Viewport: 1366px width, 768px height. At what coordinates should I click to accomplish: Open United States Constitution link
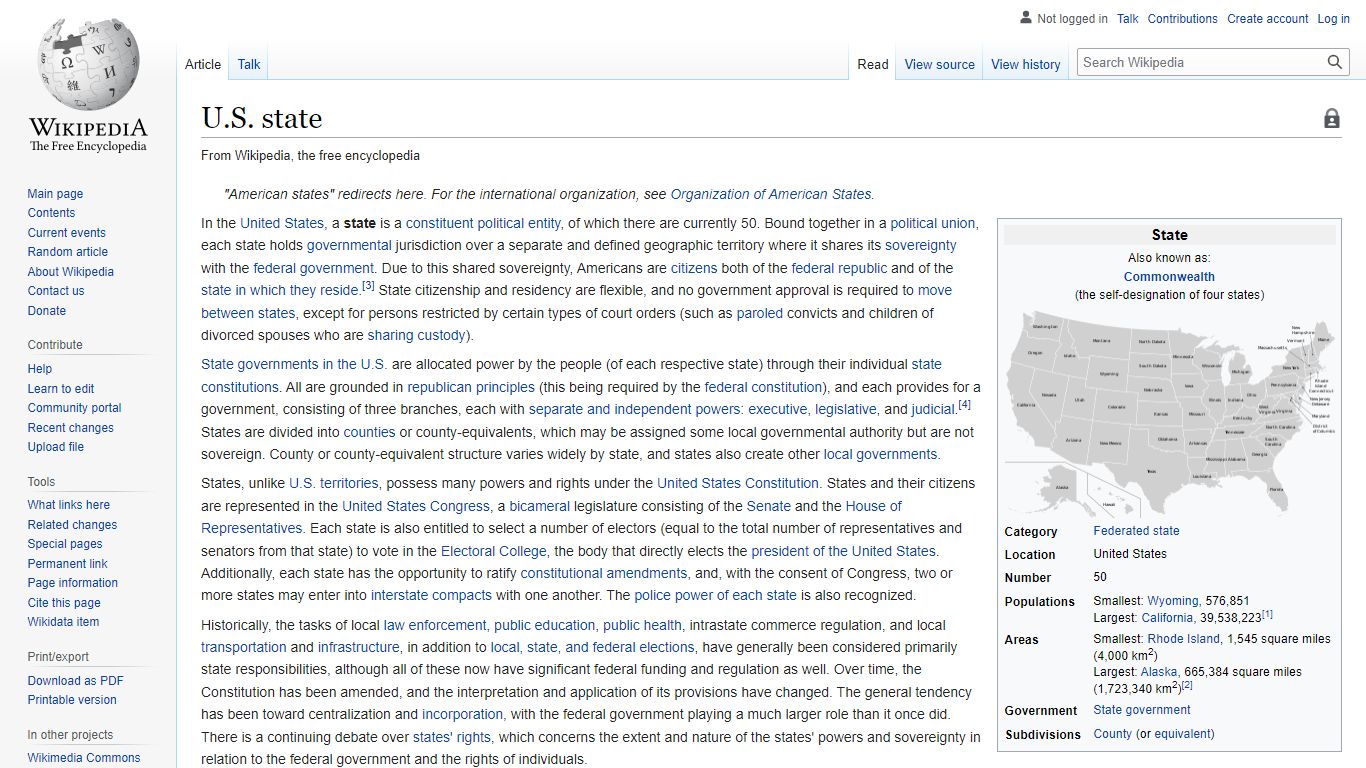coord(738,483)
